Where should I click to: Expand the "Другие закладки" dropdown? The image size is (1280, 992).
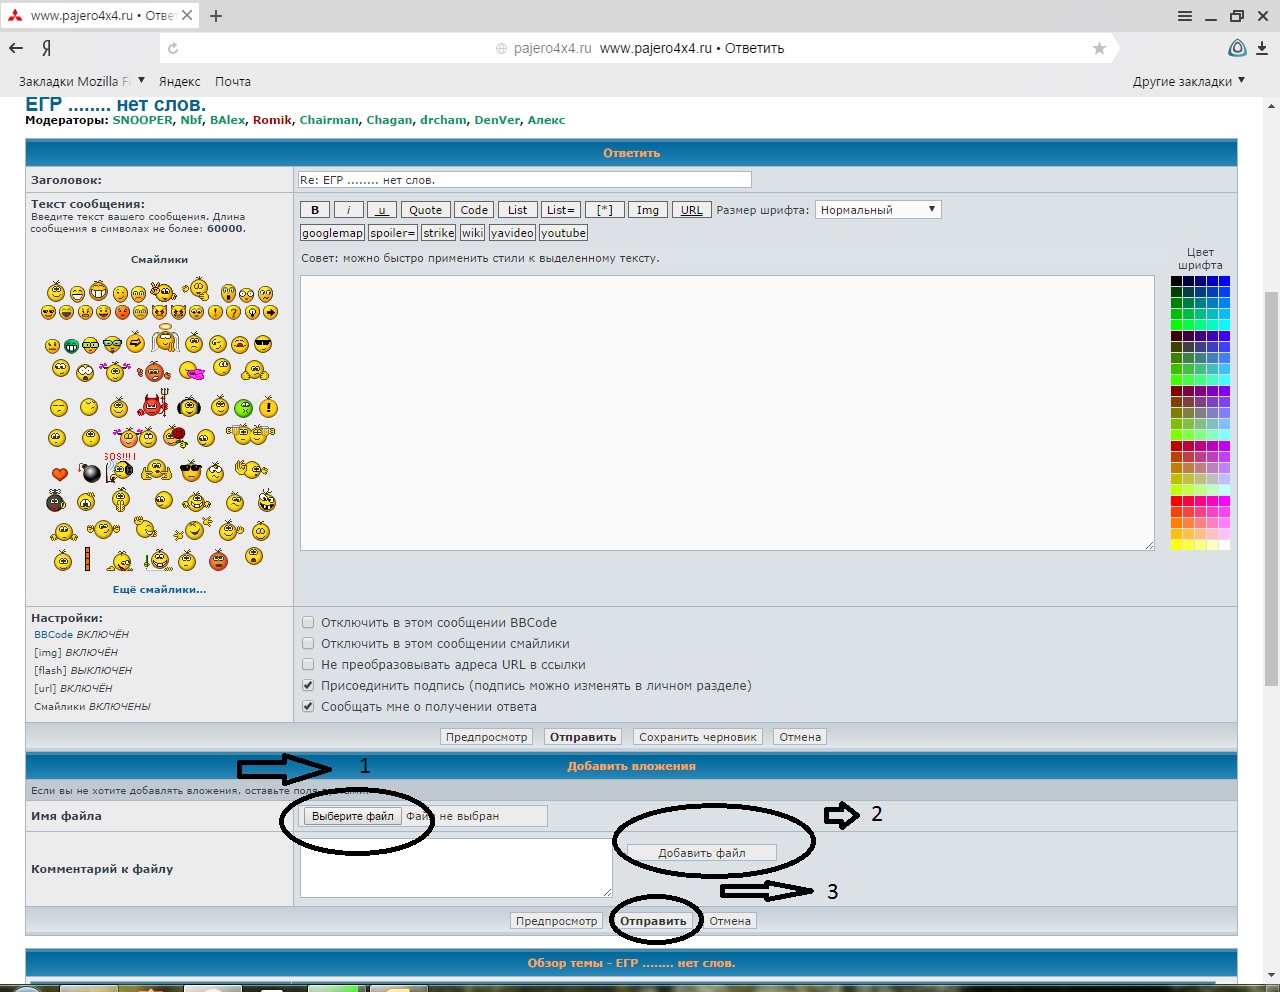[1189, 81]
